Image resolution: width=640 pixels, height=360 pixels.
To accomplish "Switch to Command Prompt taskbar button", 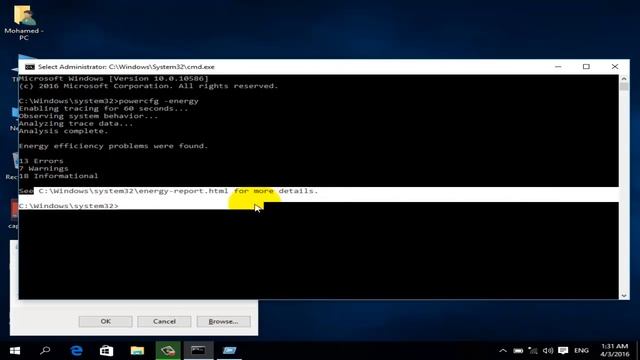I will [198, 351].
